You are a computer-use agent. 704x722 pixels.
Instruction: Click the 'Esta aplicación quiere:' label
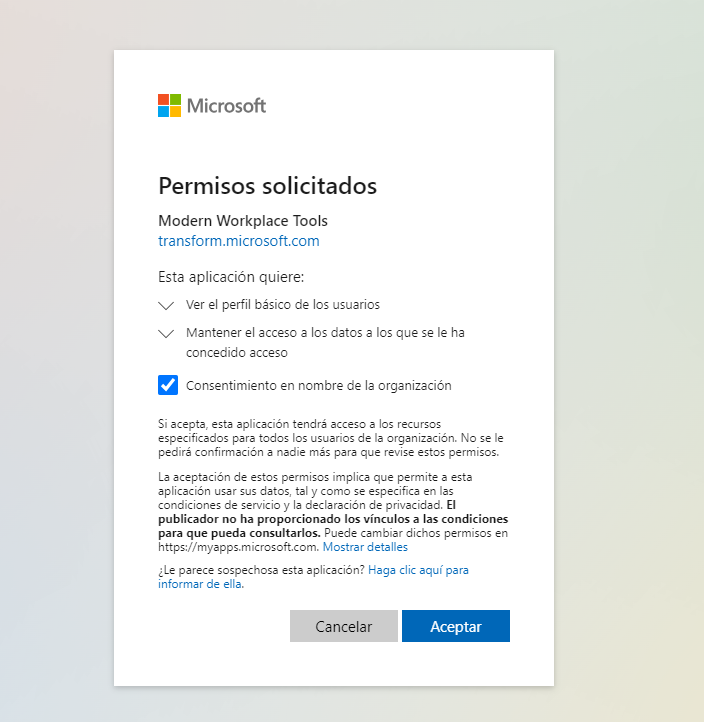tap(231, 277)
